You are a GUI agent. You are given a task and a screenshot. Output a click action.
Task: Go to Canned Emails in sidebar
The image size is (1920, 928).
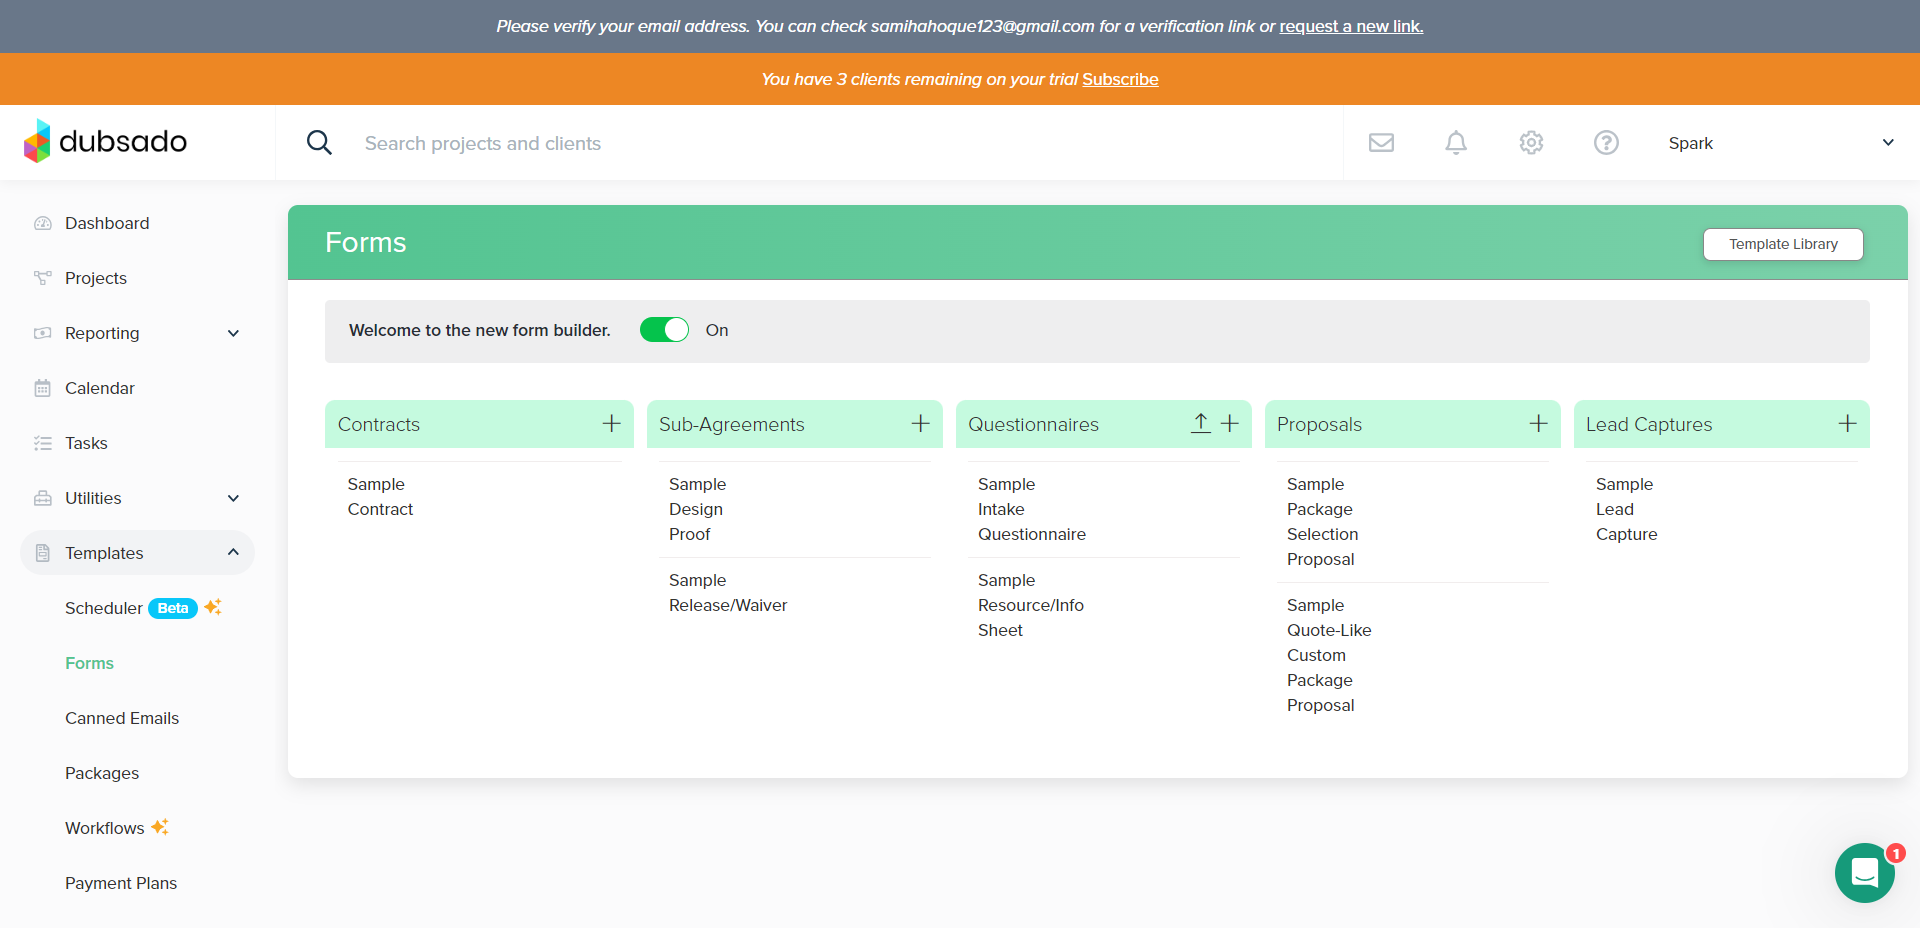(x=122, y=718)
